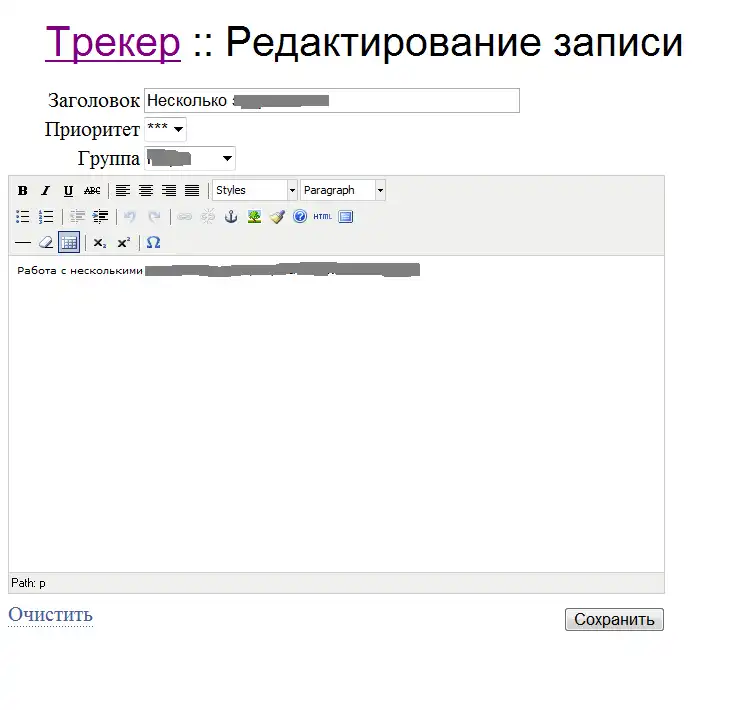Follow the Трекер link
Screen dimensions: 740x710
tap(113, 42)
